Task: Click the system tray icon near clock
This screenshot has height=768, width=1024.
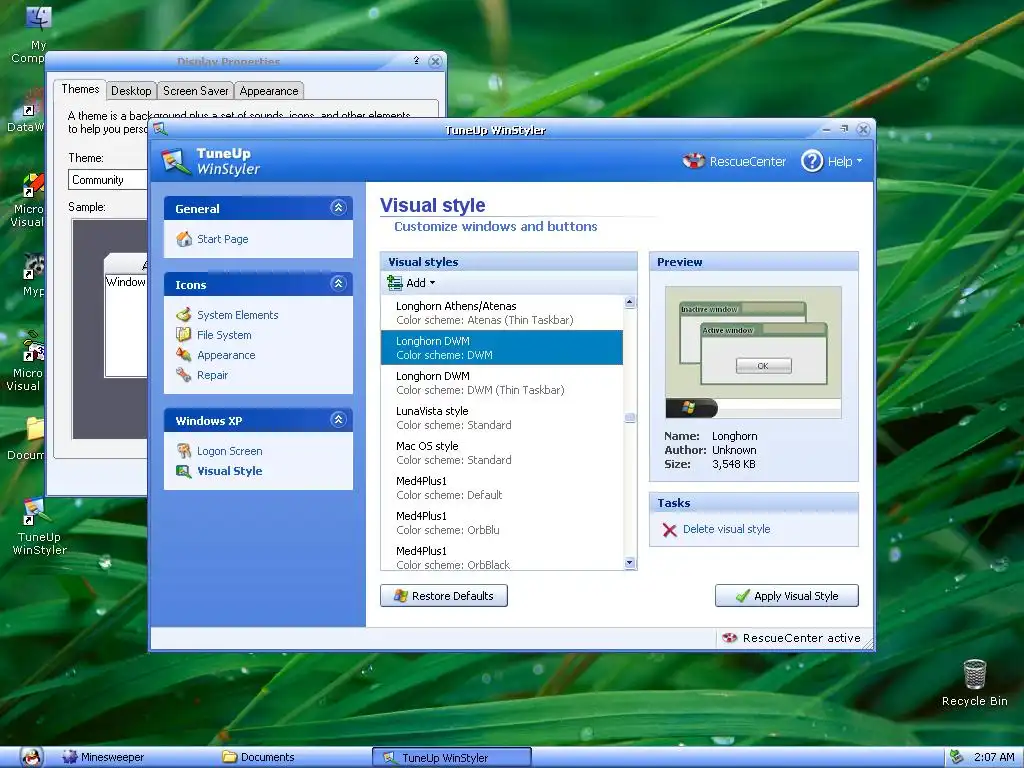Action: pyautogui.click(x=956, y=757)
